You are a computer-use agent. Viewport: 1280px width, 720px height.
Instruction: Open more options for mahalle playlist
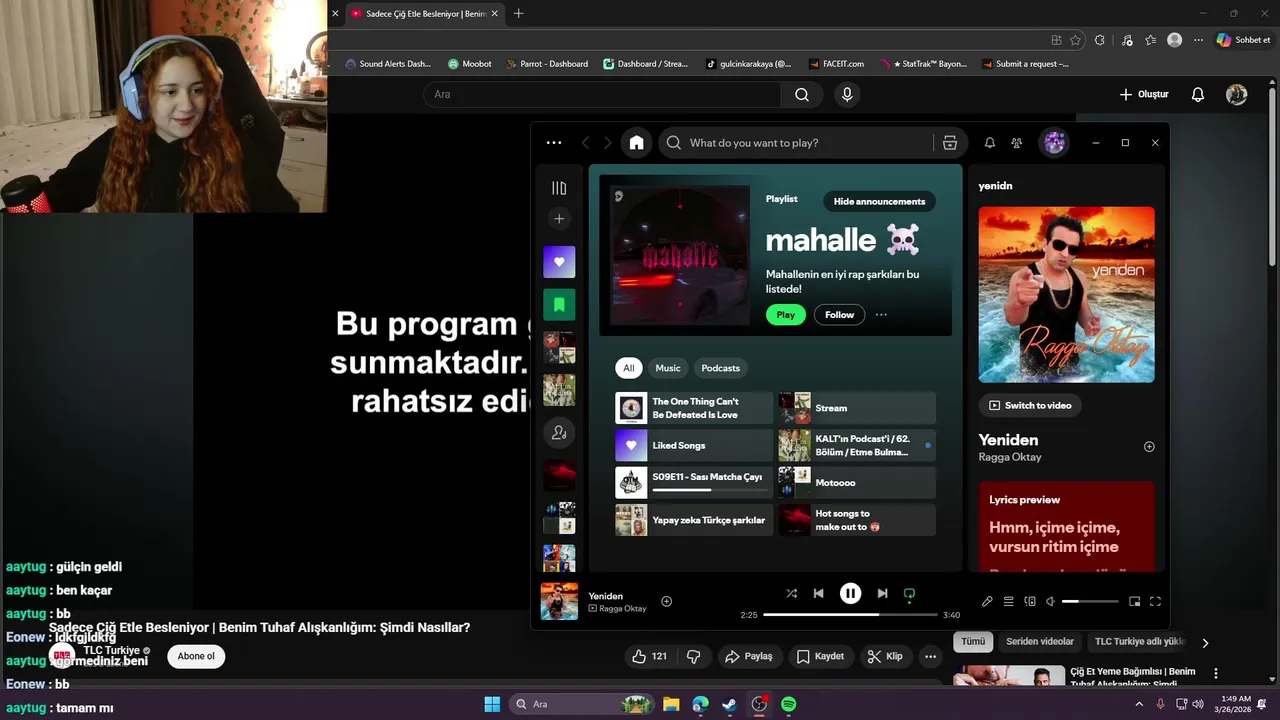pyautogui.click(x=881, y=315)
